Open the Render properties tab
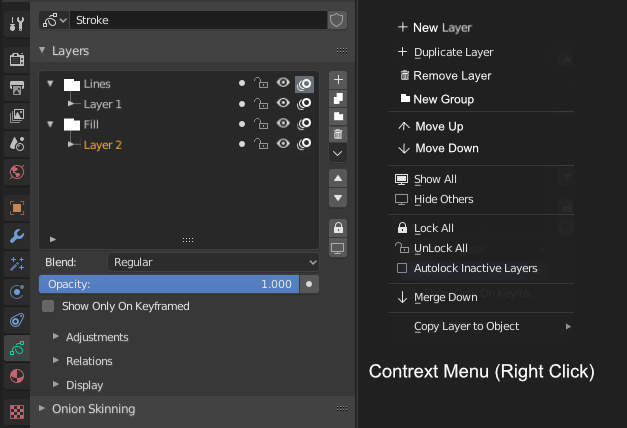The height and width of the screenshot is (428, 627). (16, 60)
